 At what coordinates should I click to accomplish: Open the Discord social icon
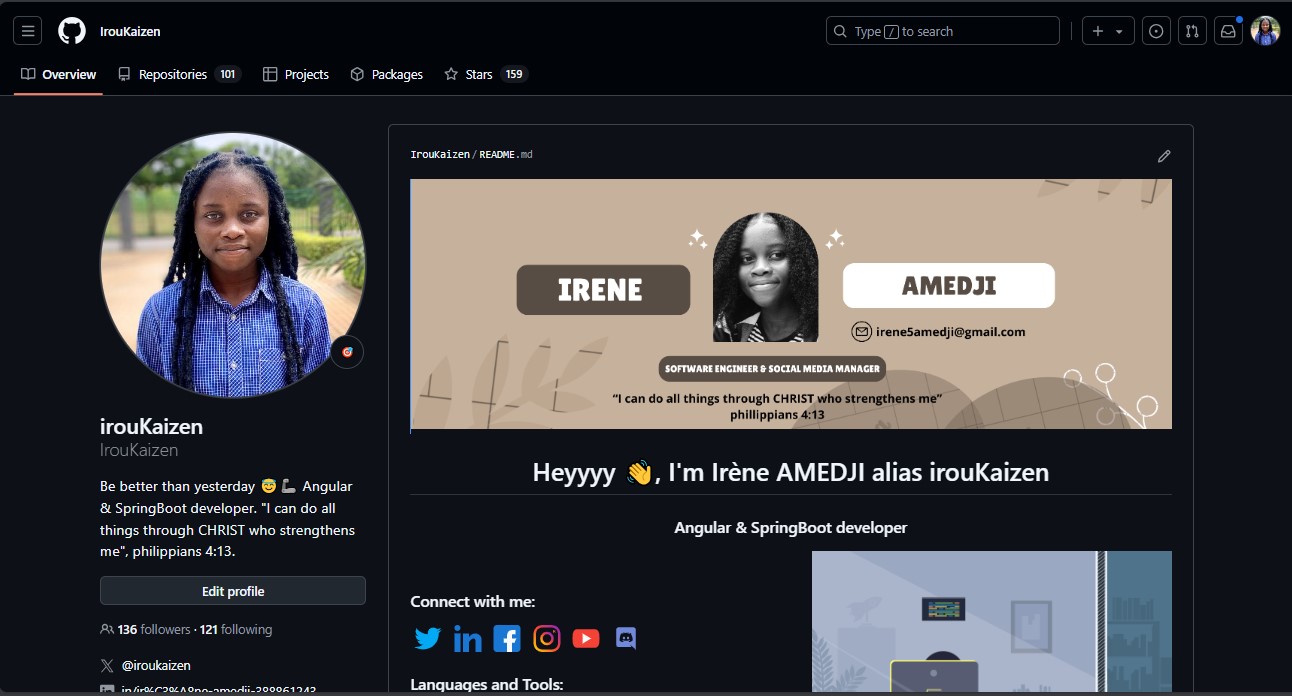coord(626,638)
